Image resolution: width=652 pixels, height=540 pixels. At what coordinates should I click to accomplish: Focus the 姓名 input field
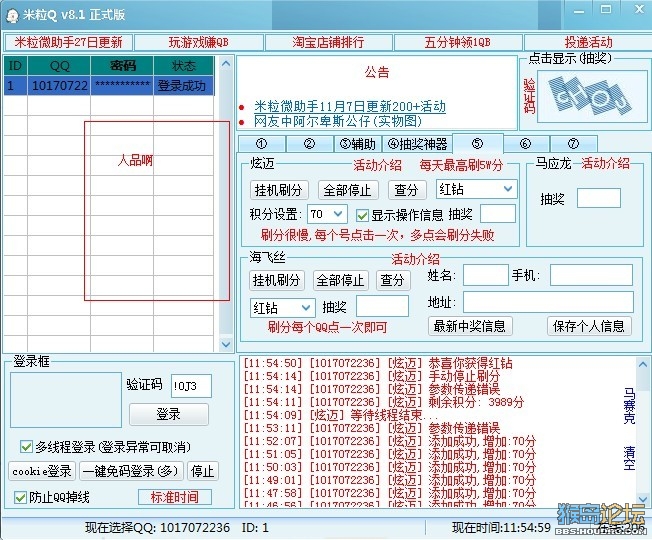click(486, 275)
